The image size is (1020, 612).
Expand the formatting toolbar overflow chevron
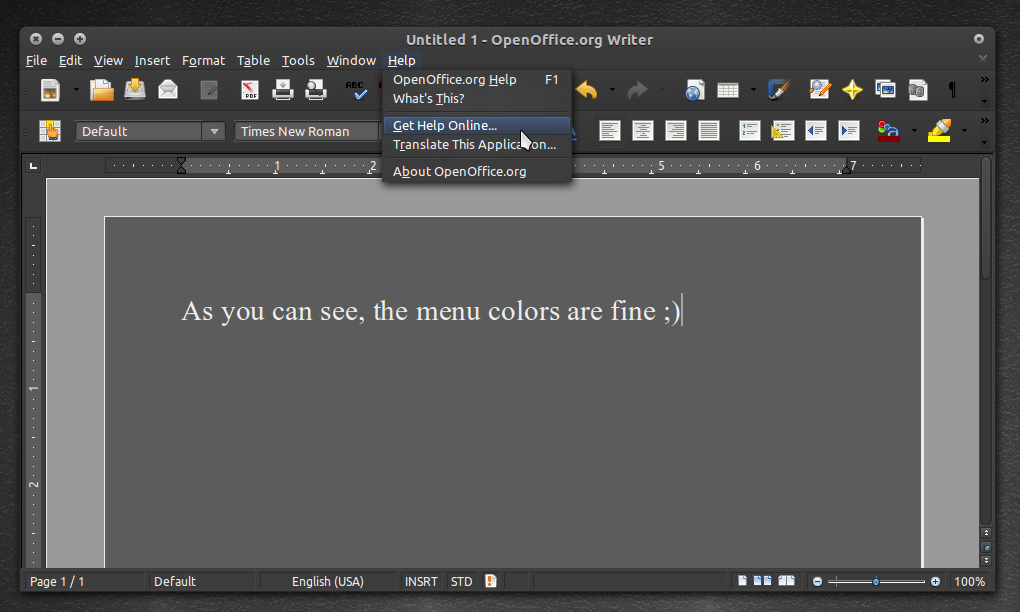pyautogui.click(x=984, y=120)
